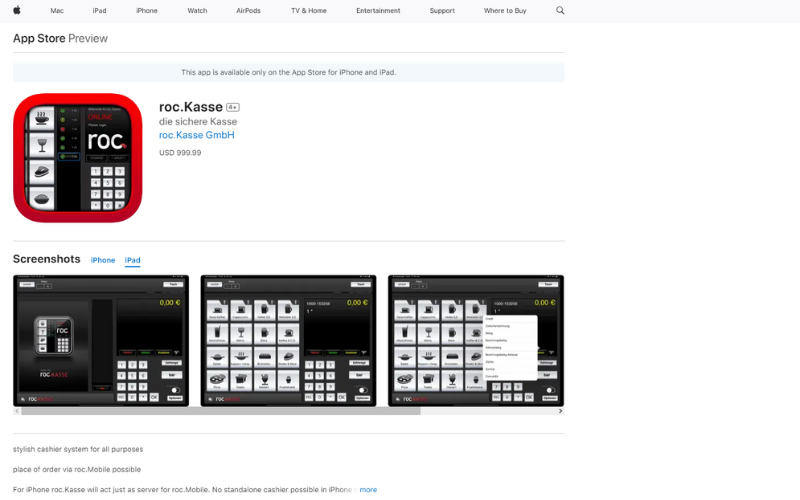Image resolution: width=800 pixels, height=500 pixels.
Task: Open the TV & Home navigation item
Action: 309,10
